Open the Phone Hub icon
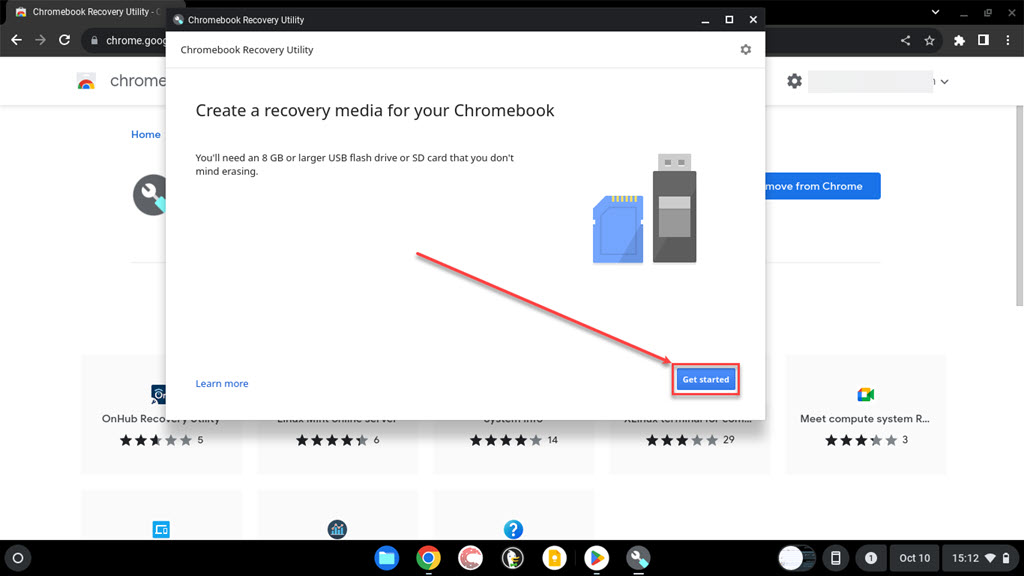This screenshot has height=576, width=1024. [x=835, y=558]
